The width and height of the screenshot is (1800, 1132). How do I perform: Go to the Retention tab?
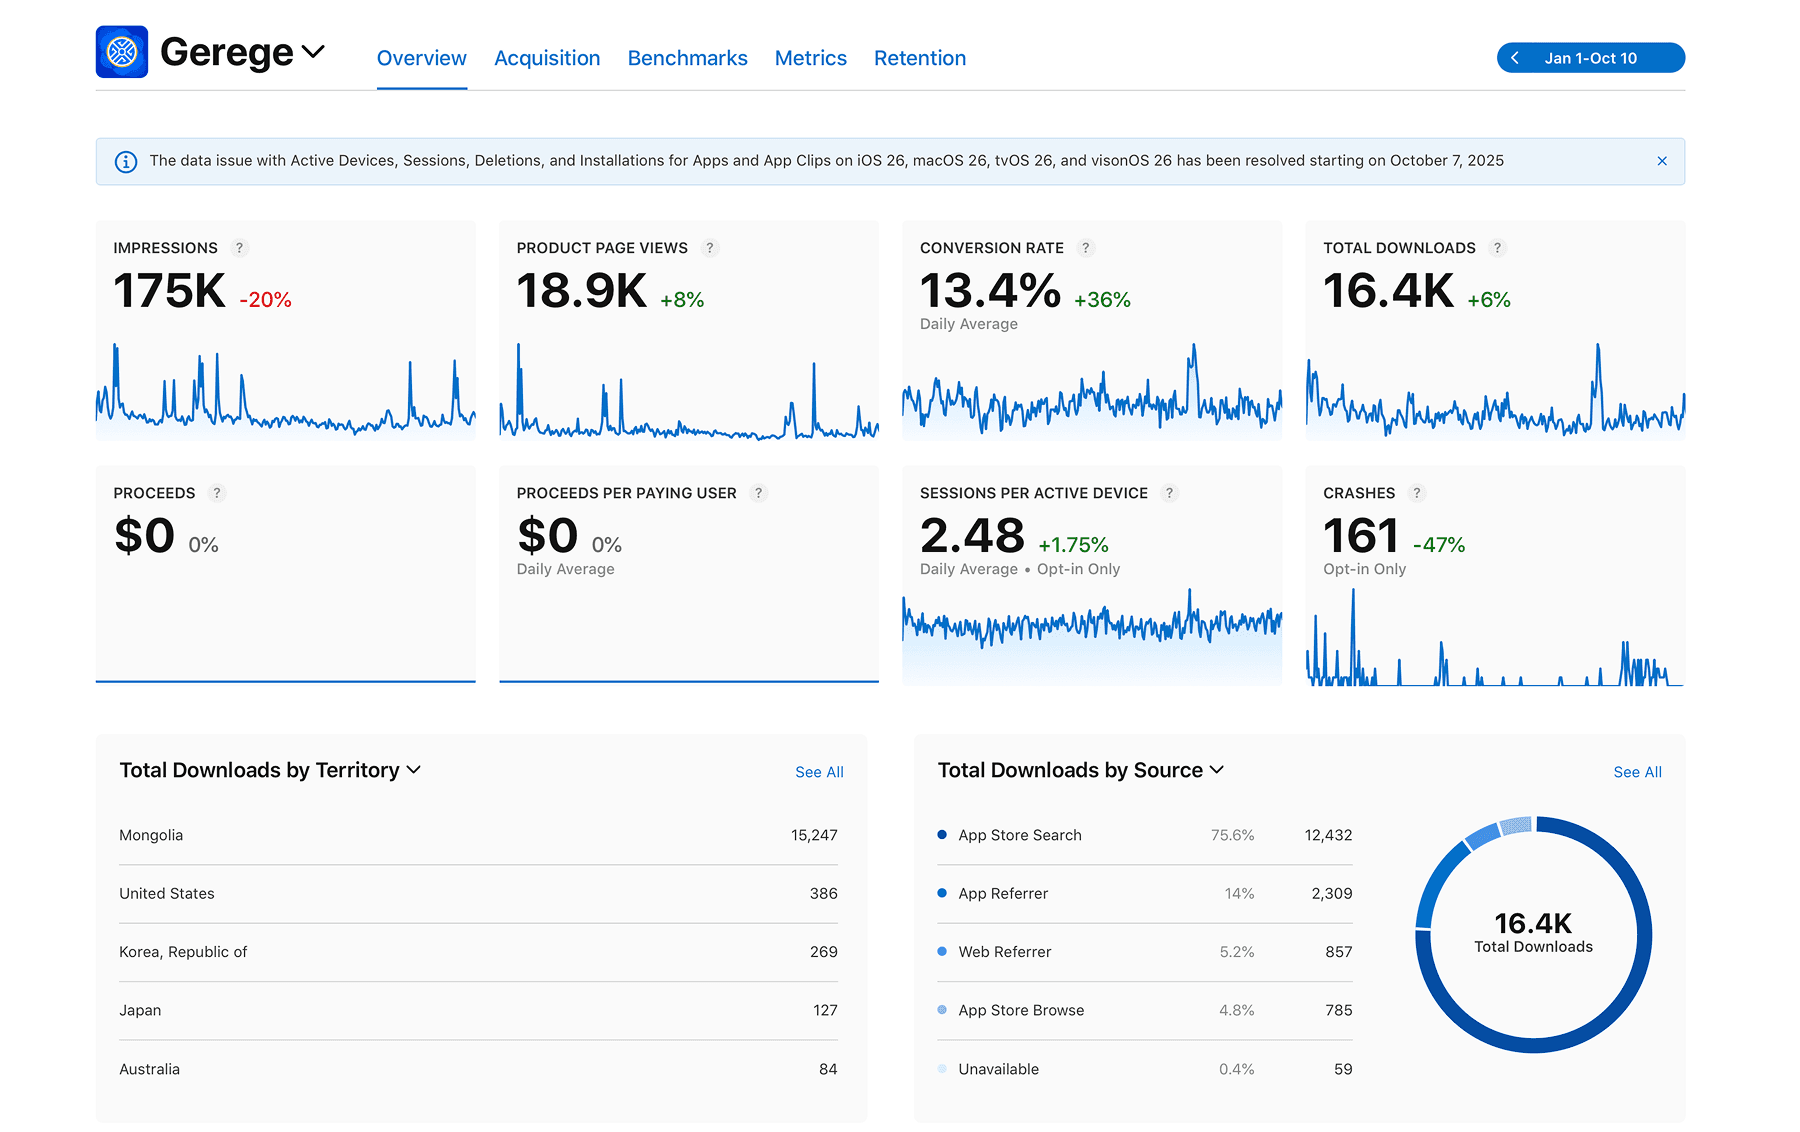[x=919, y=58]
